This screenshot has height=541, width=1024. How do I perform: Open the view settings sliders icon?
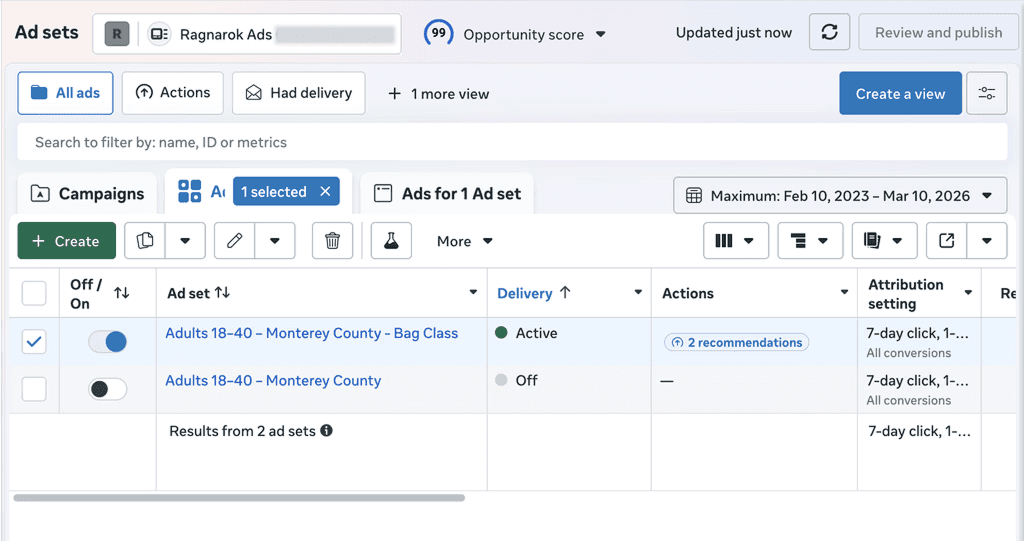point(987,93)
